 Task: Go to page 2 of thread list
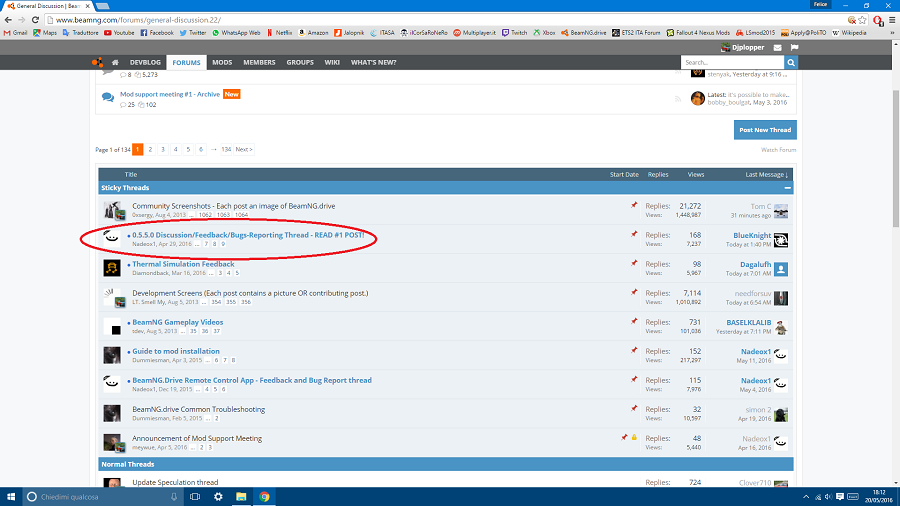150,150
